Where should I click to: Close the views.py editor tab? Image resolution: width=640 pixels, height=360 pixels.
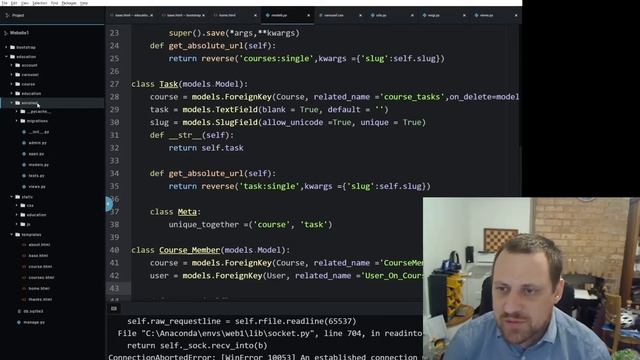pos(516,16)
